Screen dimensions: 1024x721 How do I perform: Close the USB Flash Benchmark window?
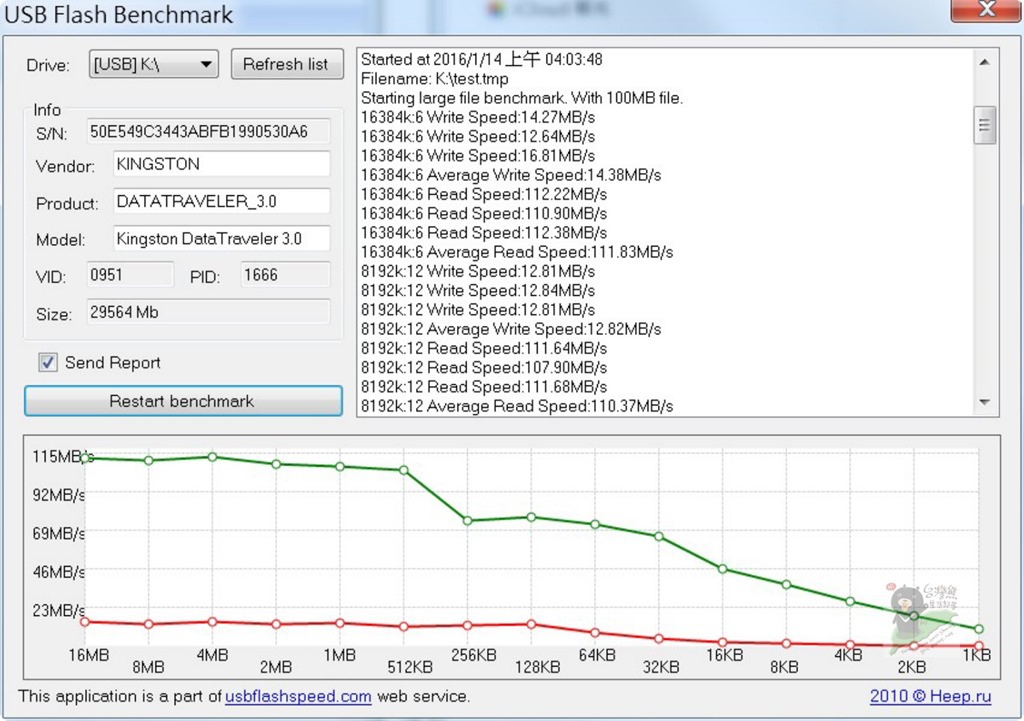986,10
